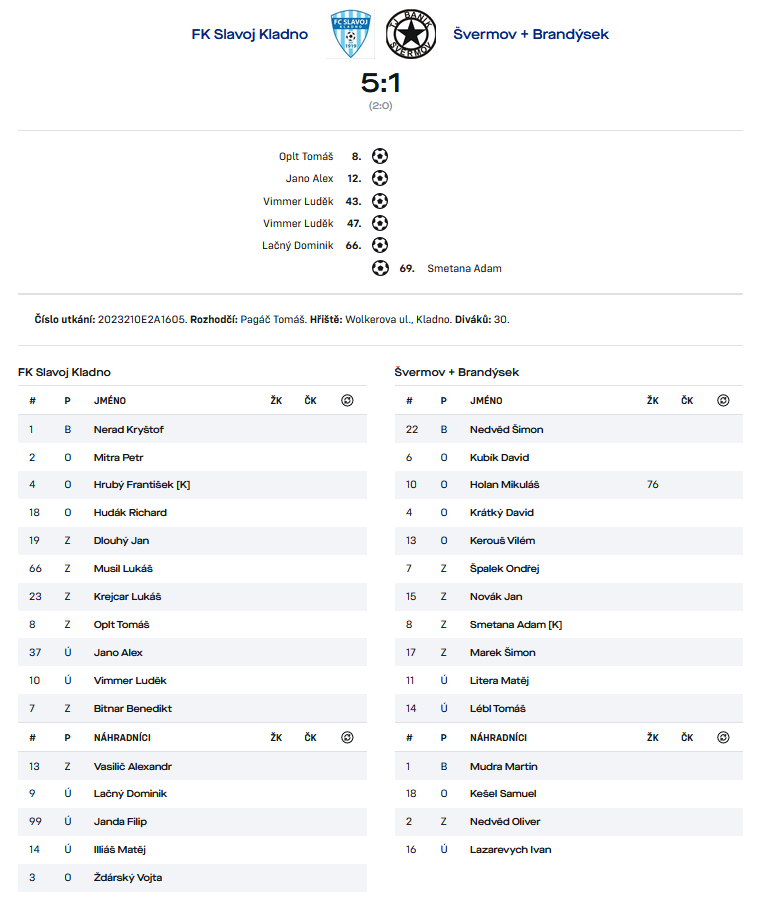Screen dimensions: 763x899
Task: Click Holan Mikuláš yellow card minute 76
Action: pos(652,484)
